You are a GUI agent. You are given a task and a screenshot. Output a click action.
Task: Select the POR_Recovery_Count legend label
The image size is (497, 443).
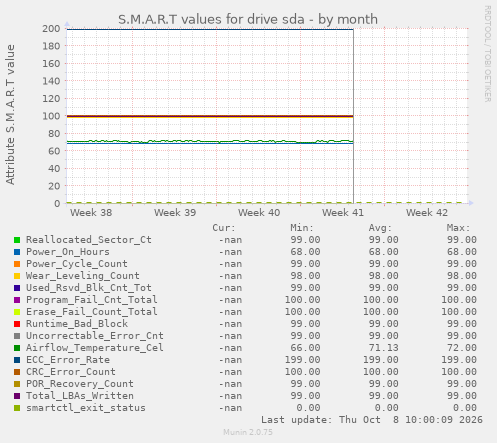point(80,384)
